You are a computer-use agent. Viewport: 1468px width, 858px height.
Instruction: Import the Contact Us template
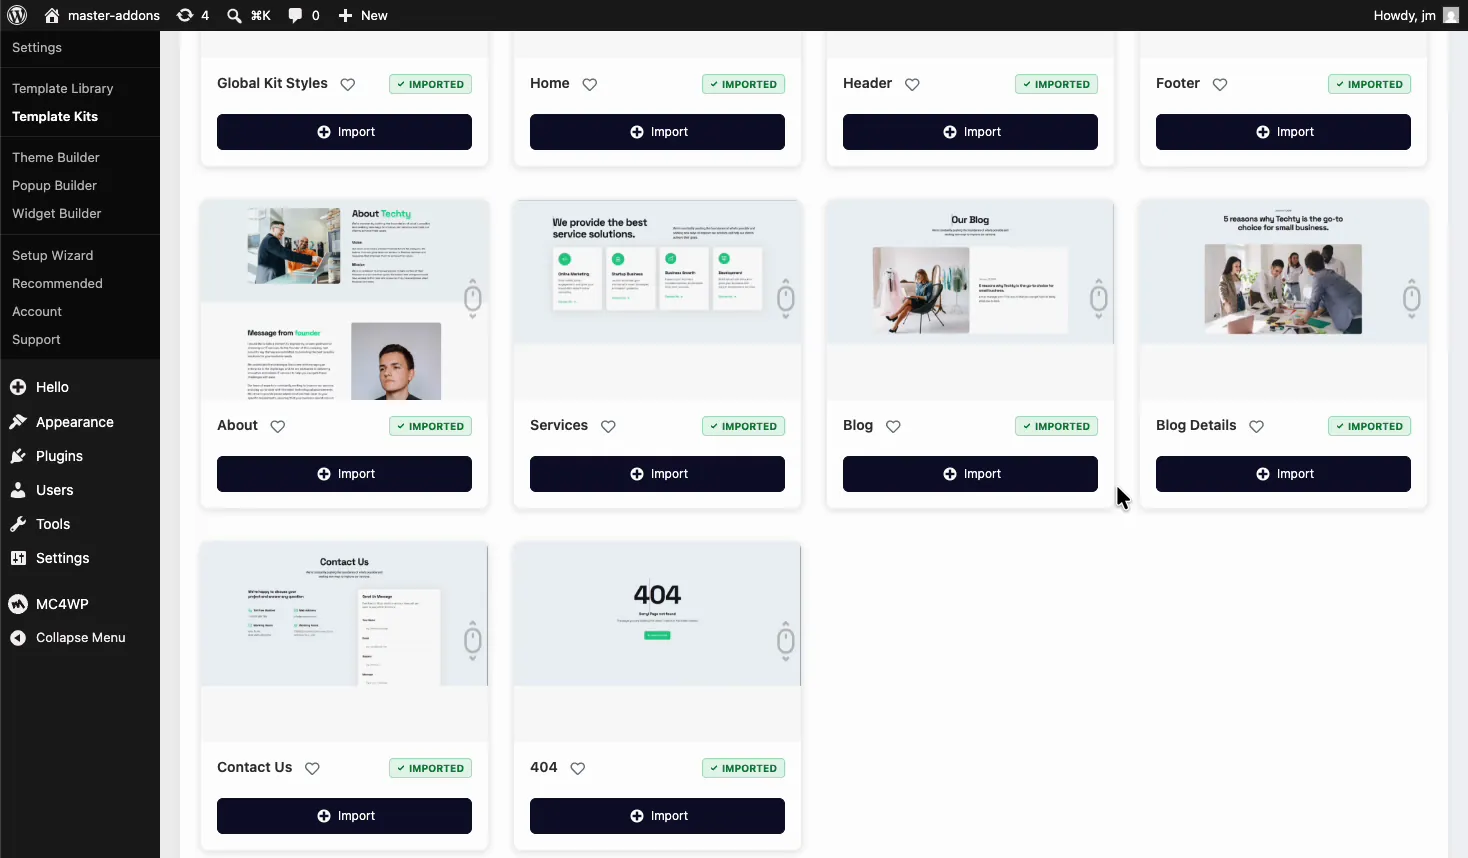coord(344,816)
